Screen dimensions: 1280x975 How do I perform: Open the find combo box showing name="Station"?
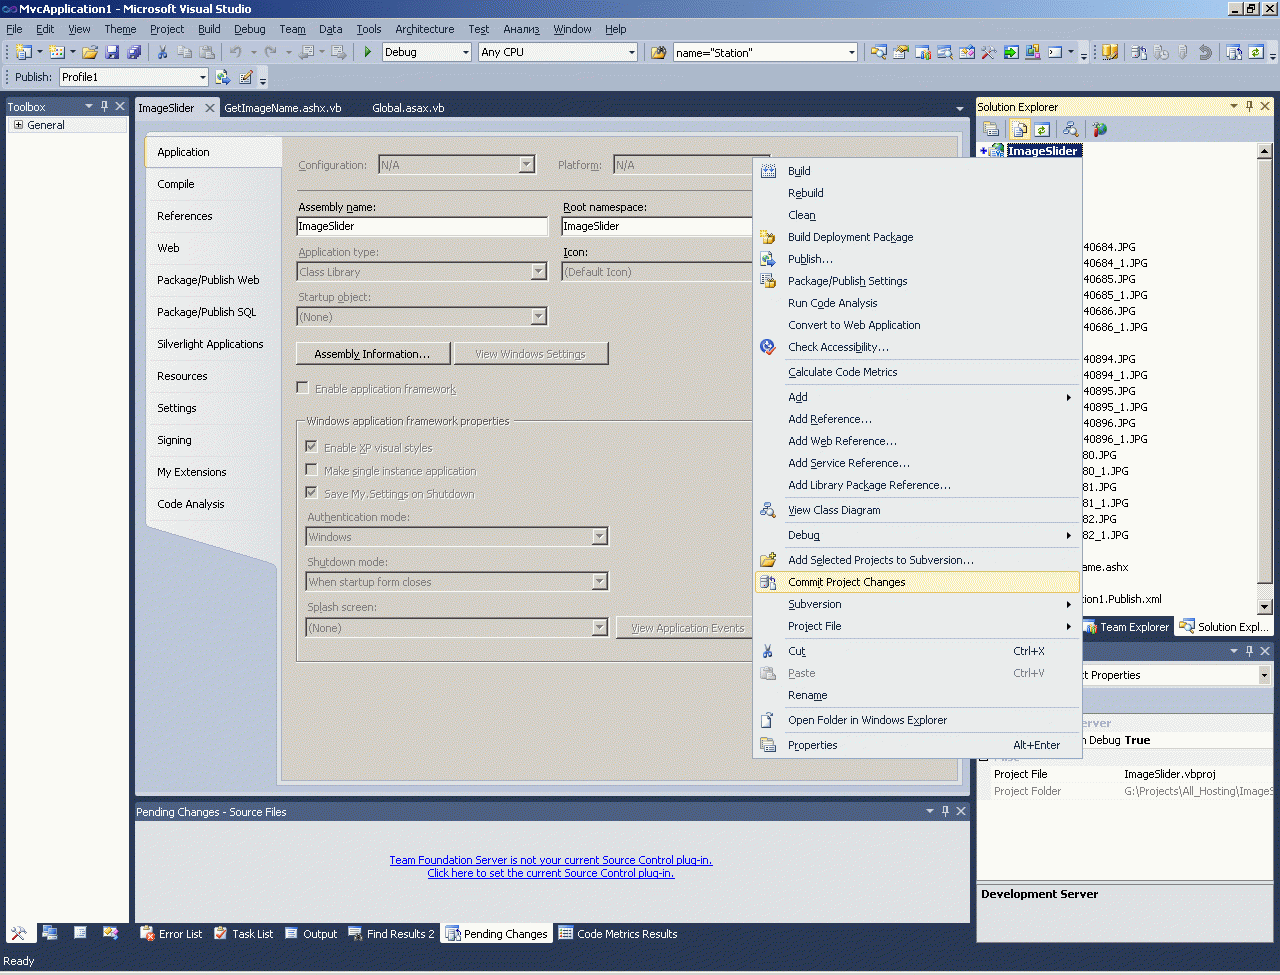(x=766, y=52)
